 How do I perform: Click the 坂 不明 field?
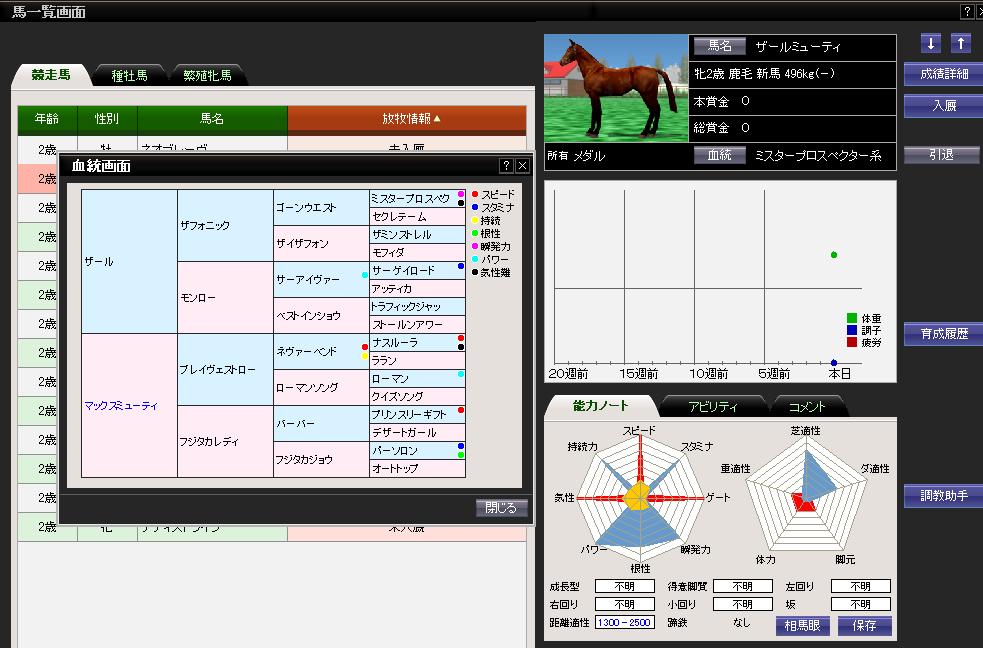[860, 604]
